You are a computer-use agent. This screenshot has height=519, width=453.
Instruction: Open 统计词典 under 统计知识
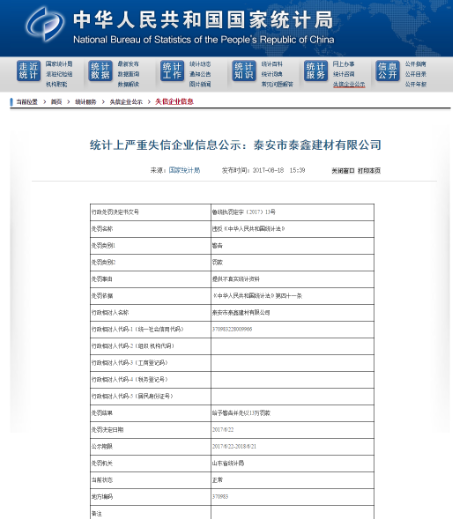pos(272,74)
